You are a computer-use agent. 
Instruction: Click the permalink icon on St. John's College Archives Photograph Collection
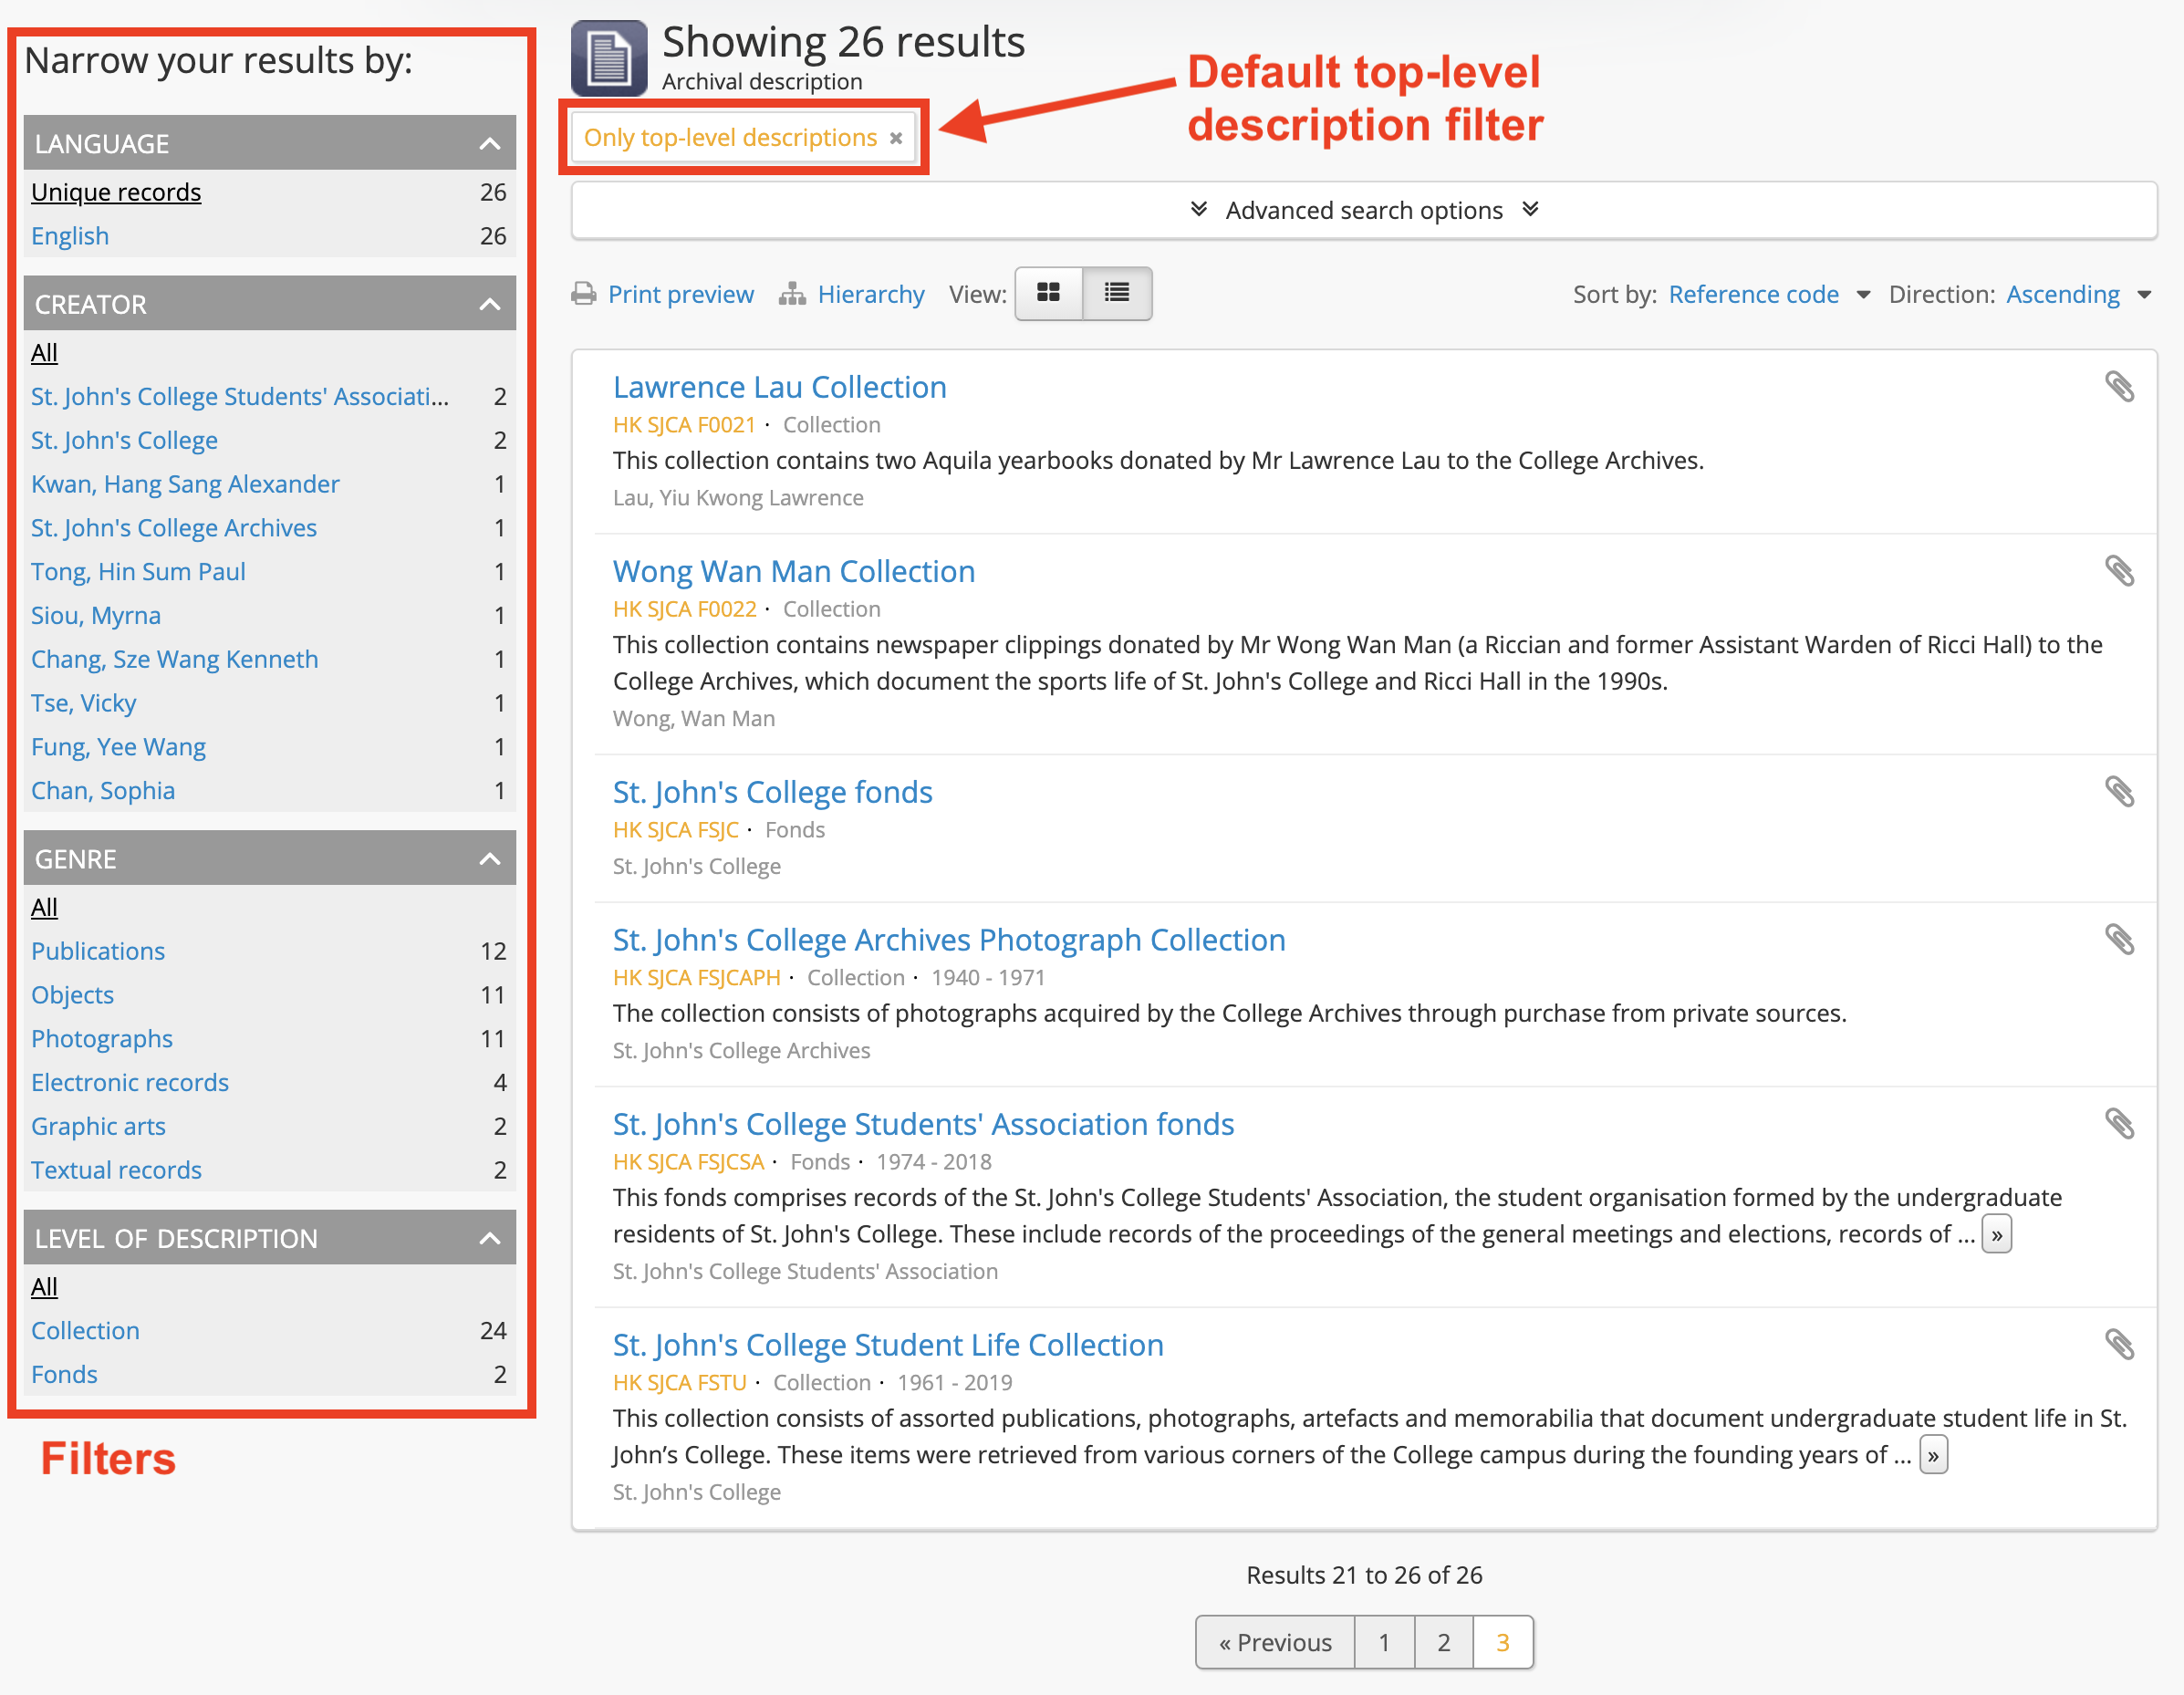(2120, 940)
